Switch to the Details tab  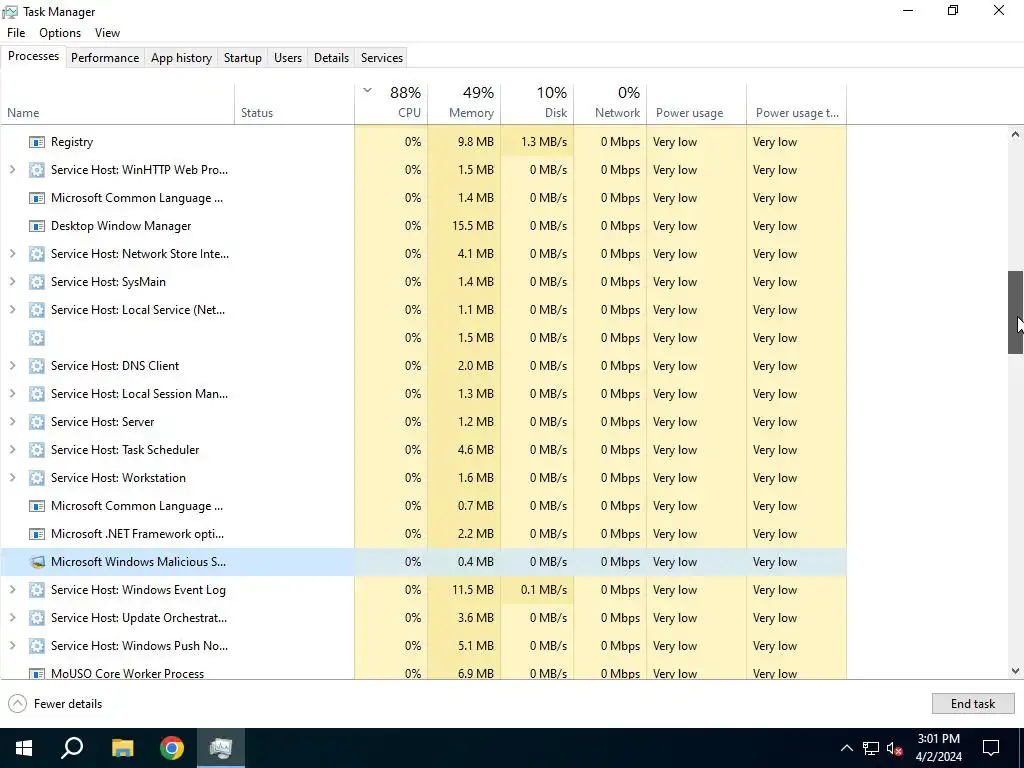tap(331, 57)
